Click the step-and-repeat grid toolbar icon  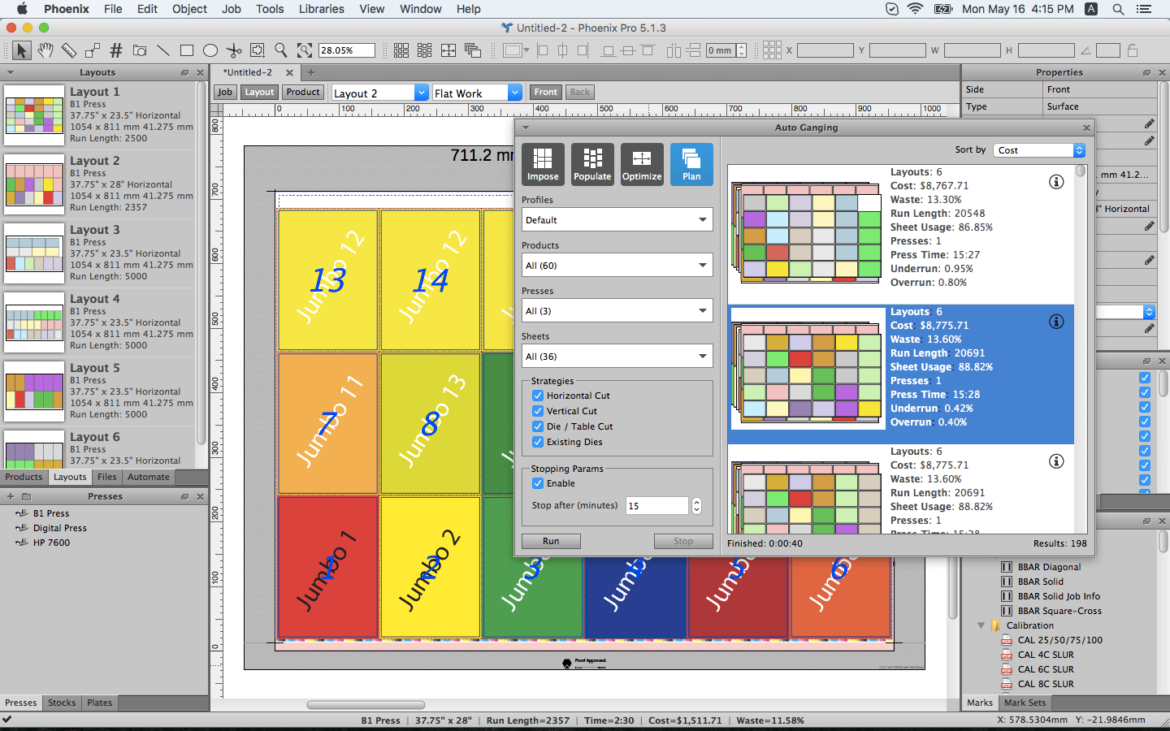[401, 51]
